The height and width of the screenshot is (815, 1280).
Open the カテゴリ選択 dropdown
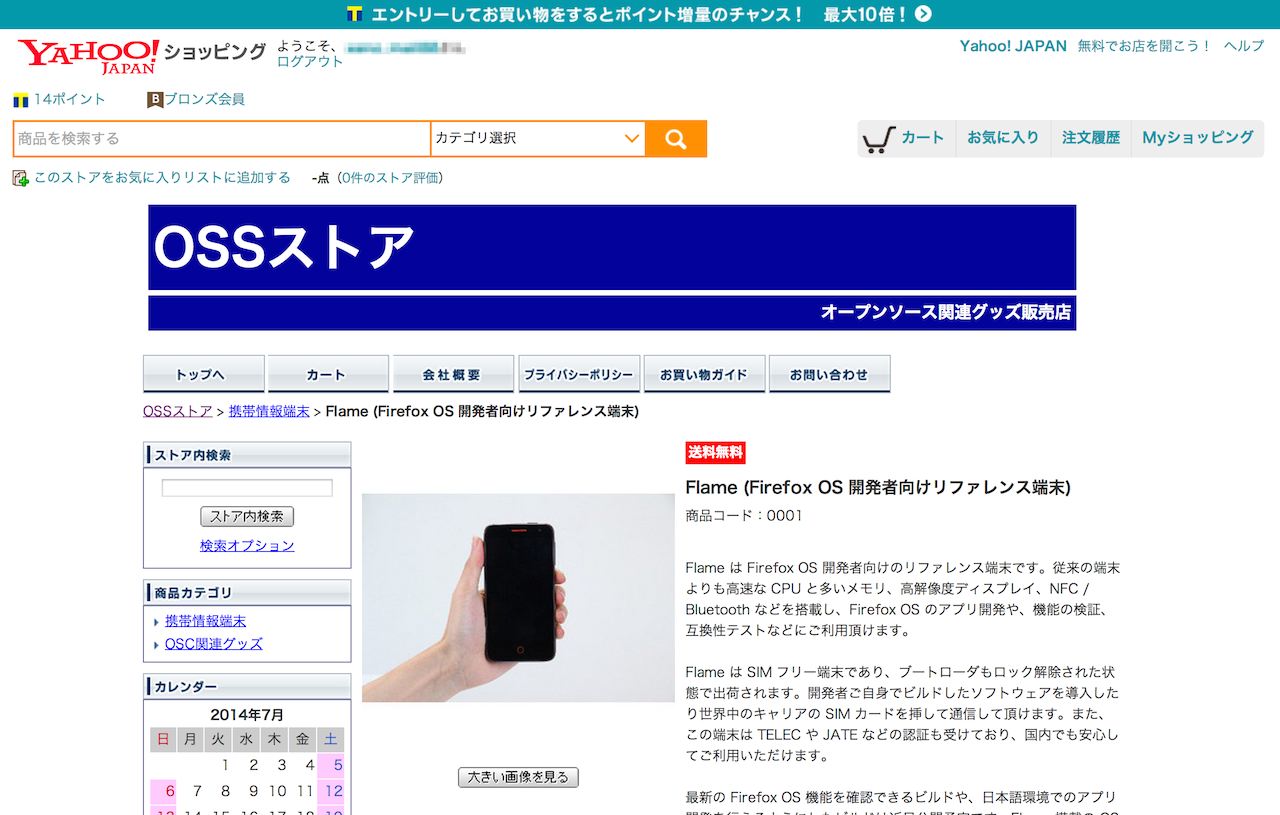click(x=538, y=139)
